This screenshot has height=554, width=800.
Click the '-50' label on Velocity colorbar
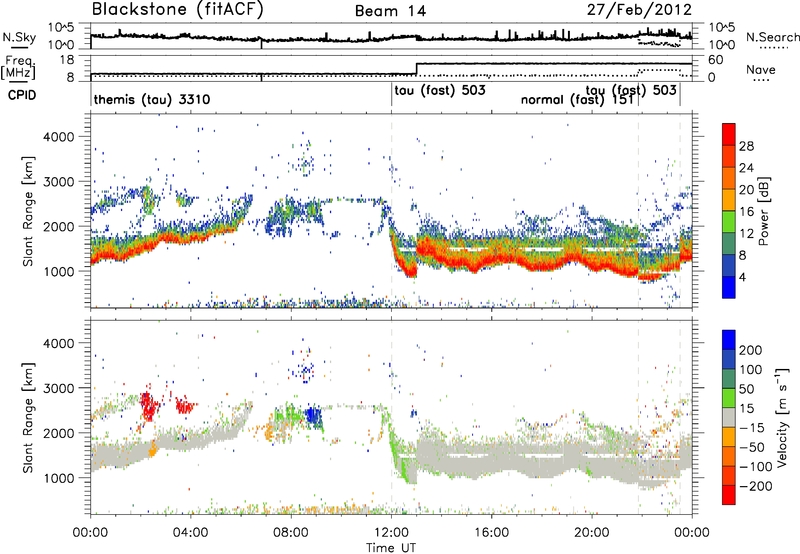(752, 447)
